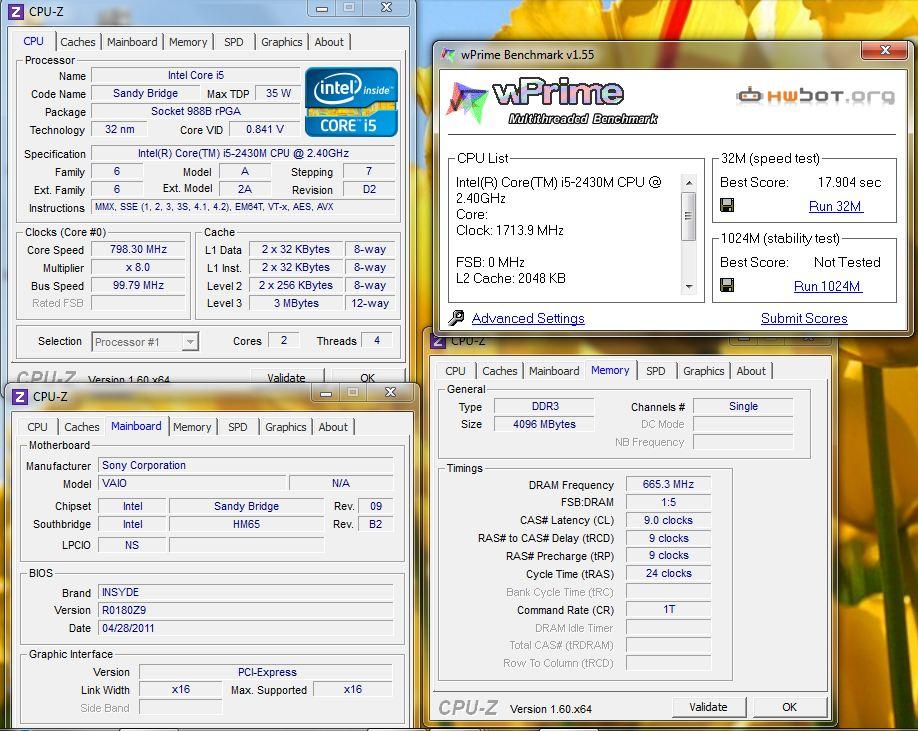Close the wPrime Benchmark window

pos(885,50)
